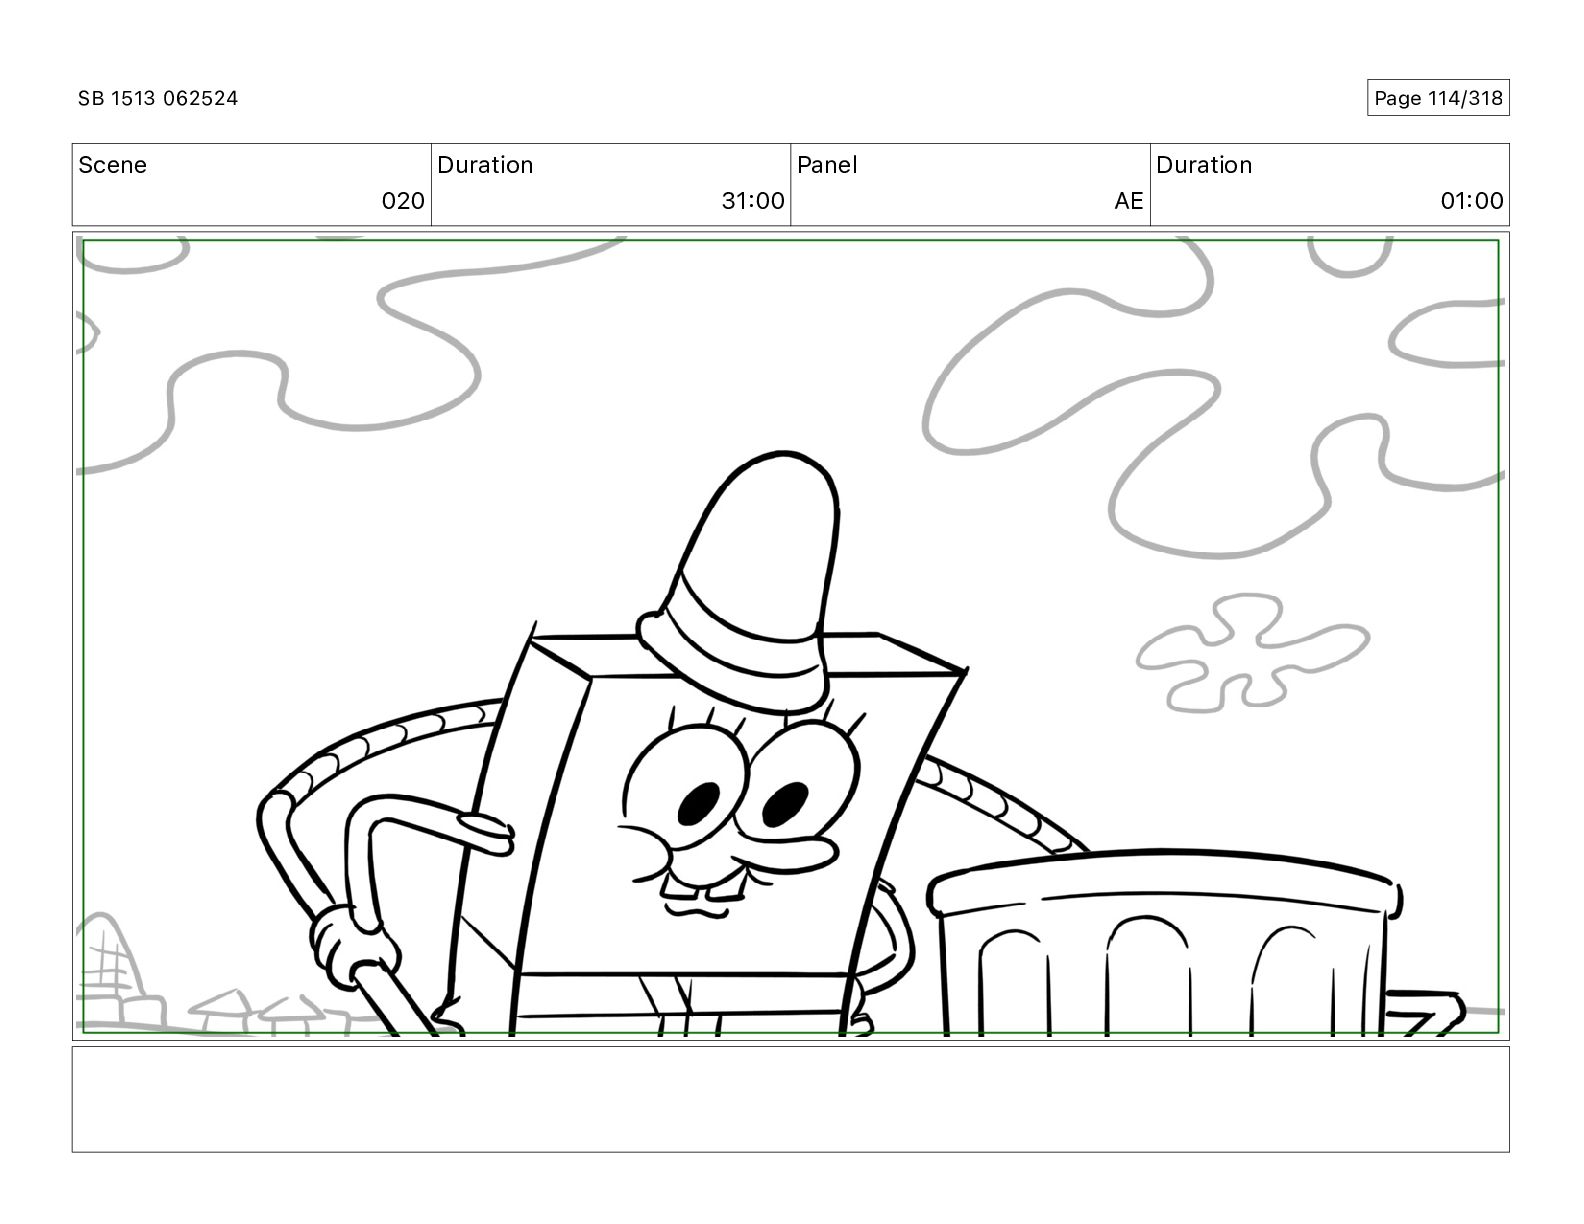1584x1224 pixels.
Task: Click the 'Scene' header label
Action: tap(112, 165)
